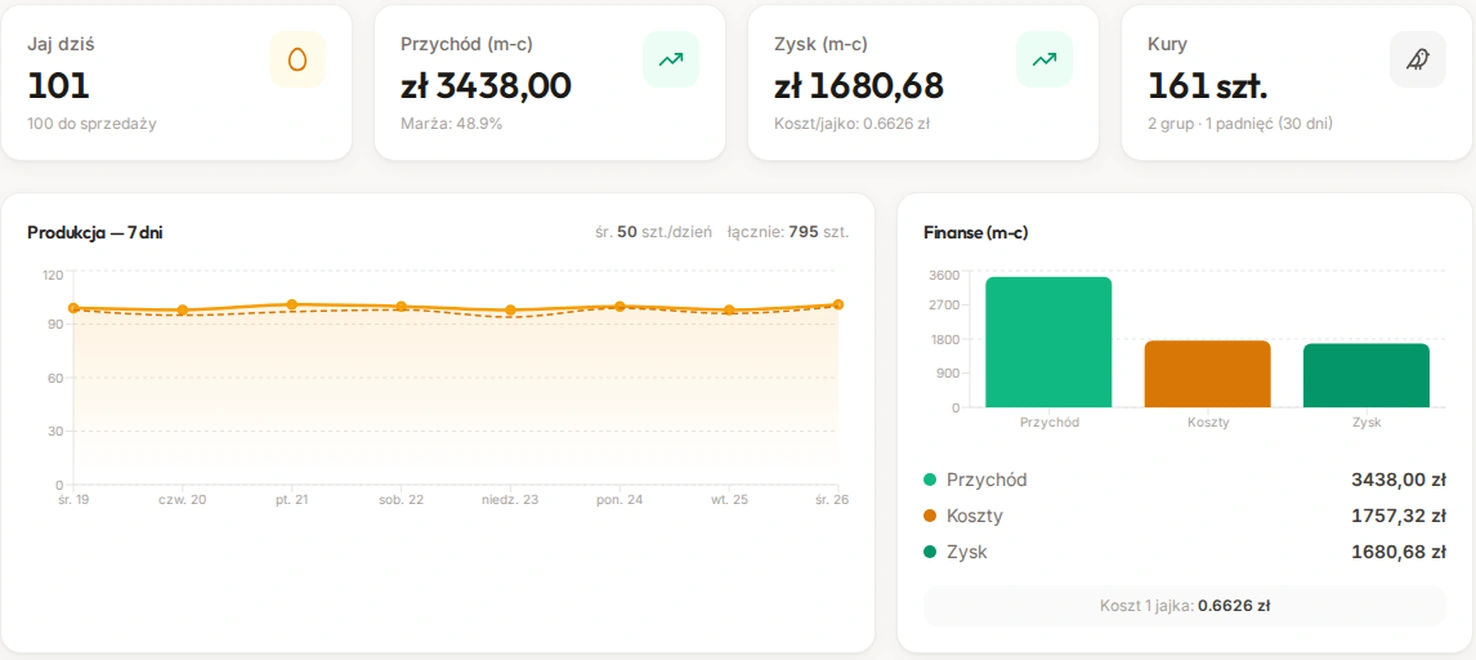Image resolution: width=1476 pixels, height=660 pixels.
Task: Click the 'Marża: 48.9%' text
Action: [x=451, y=124]
